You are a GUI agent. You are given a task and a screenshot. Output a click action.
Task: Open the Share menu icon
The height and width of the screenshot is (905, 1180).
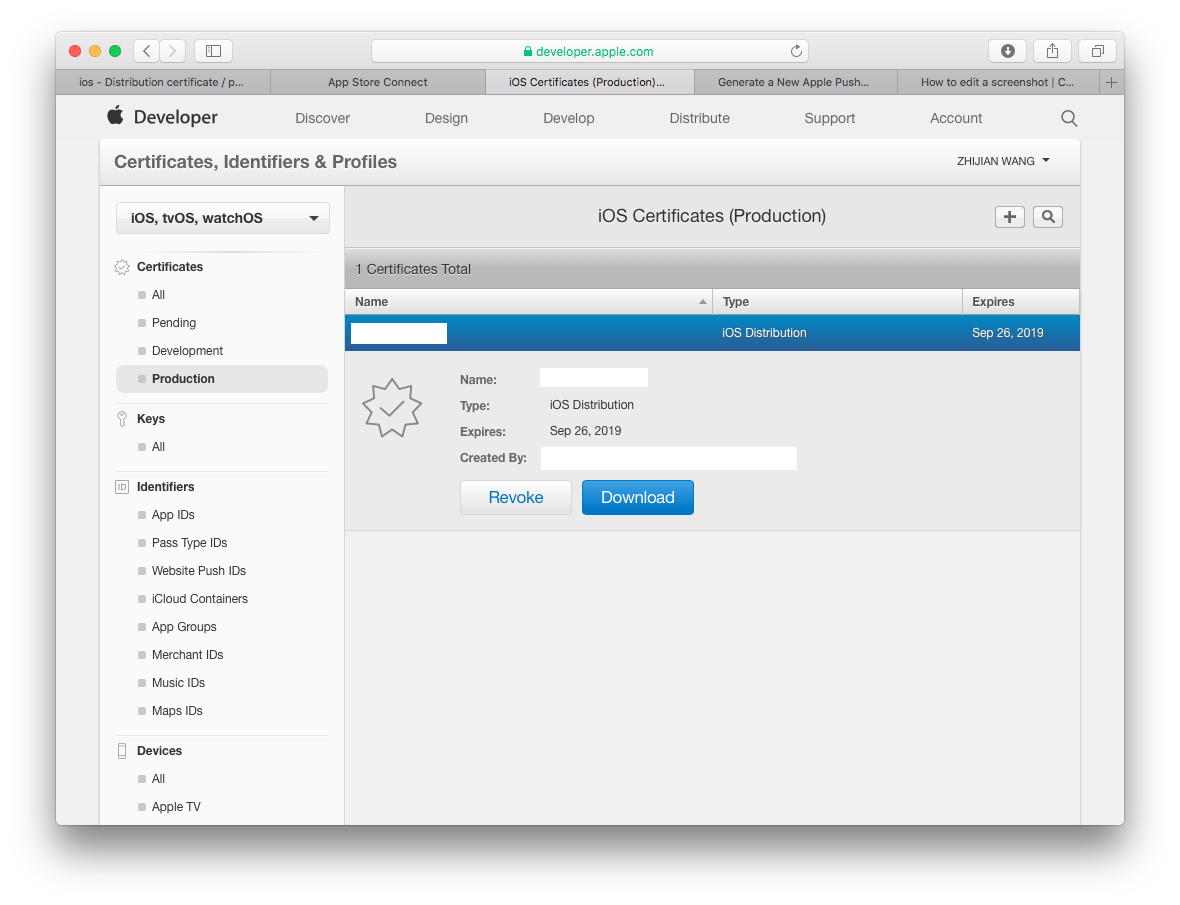tap(1052, 51)
